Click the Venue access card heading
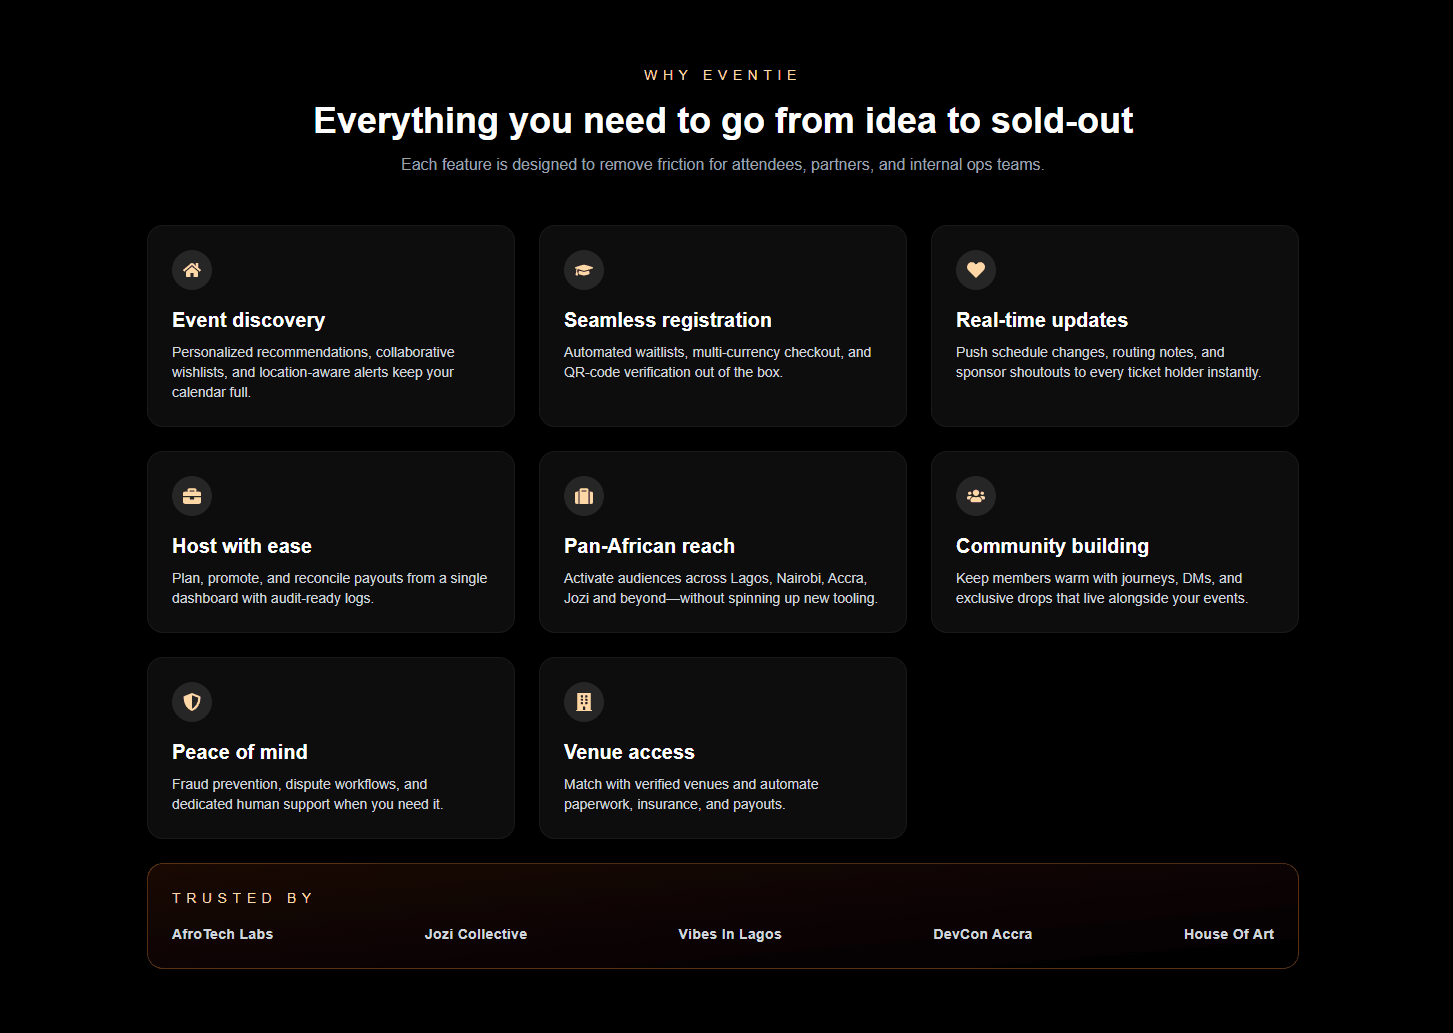This screenshot has height=1033, width=1453. (x=629, y=751)
